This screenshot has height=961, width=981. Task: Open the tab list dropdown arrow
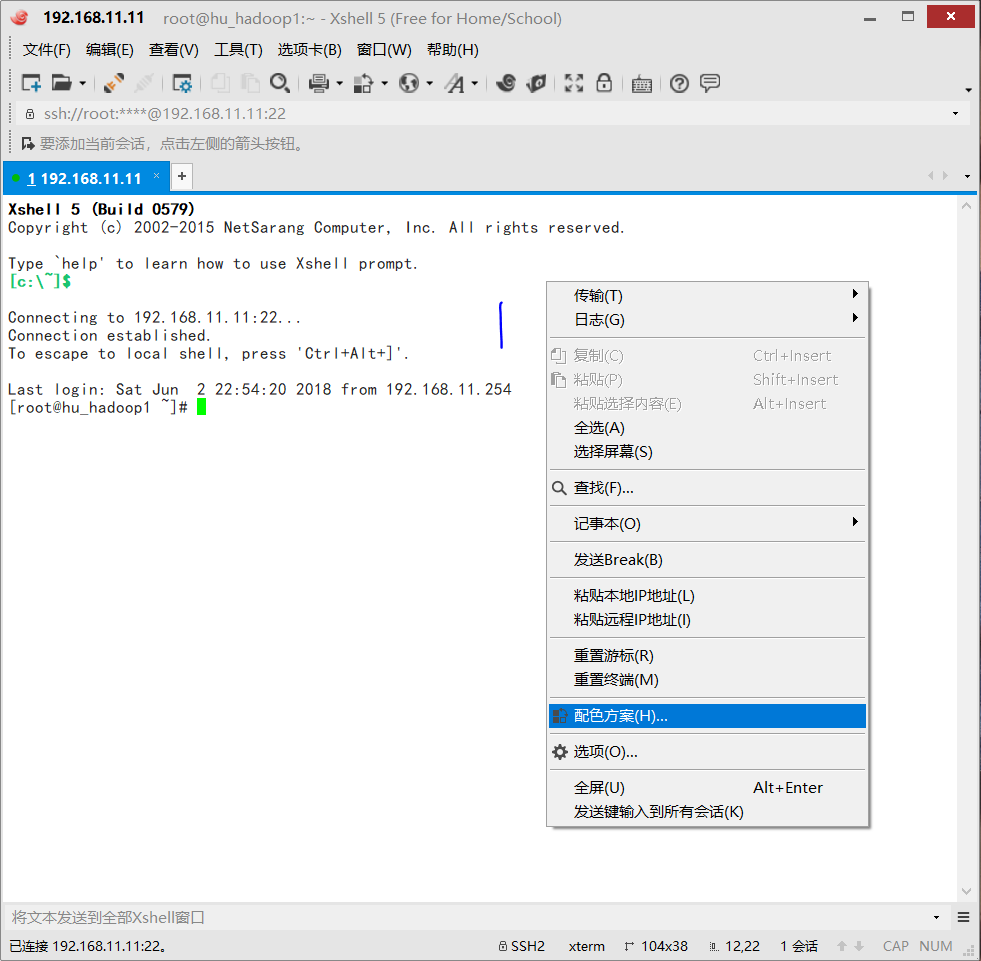[967, 176]
